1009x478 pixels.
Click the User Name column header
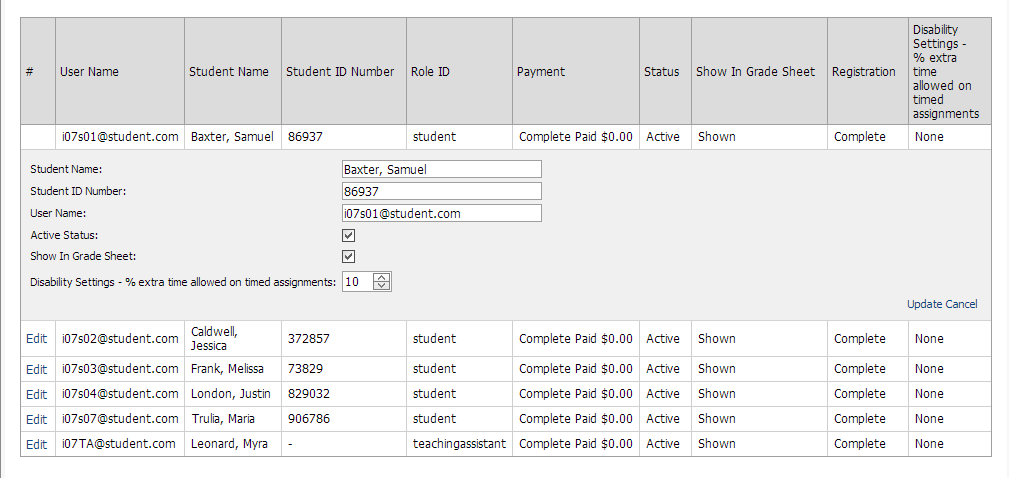tap(89, 72)
